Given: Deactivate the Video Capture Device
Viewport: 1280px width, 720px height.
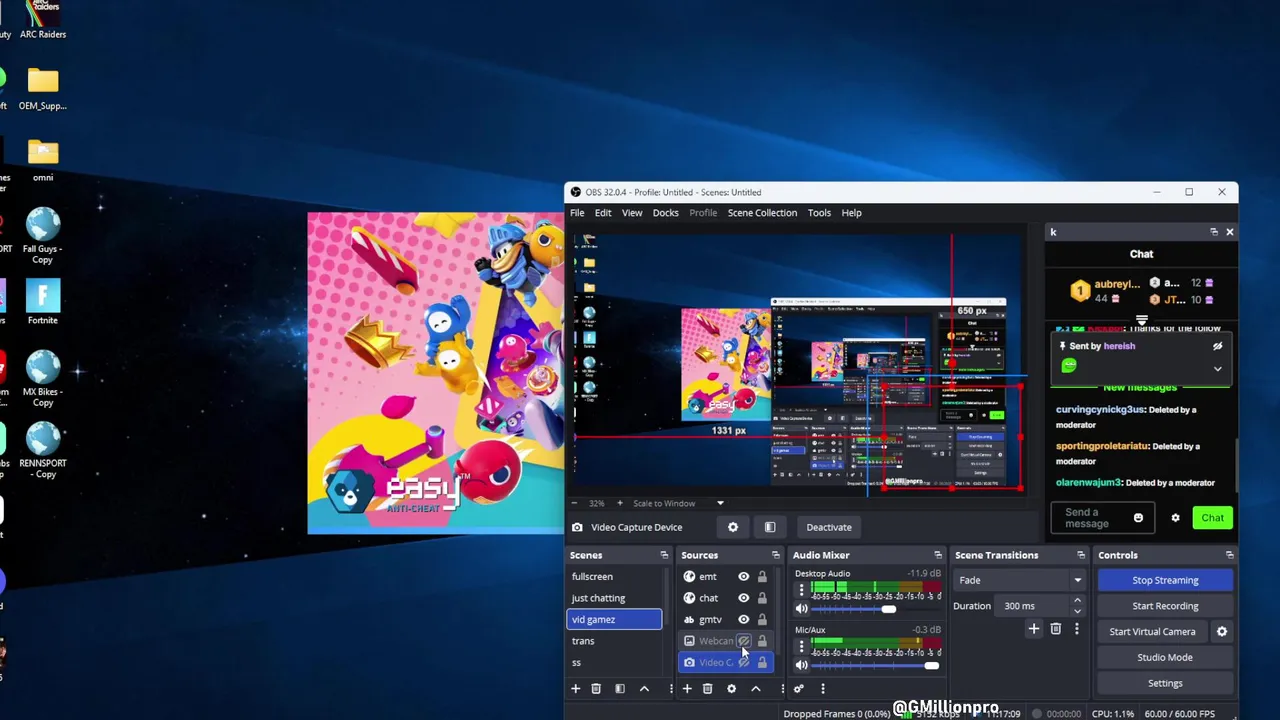Looking at the screenshot, I should pyautogui.click(x=829, y=527).
